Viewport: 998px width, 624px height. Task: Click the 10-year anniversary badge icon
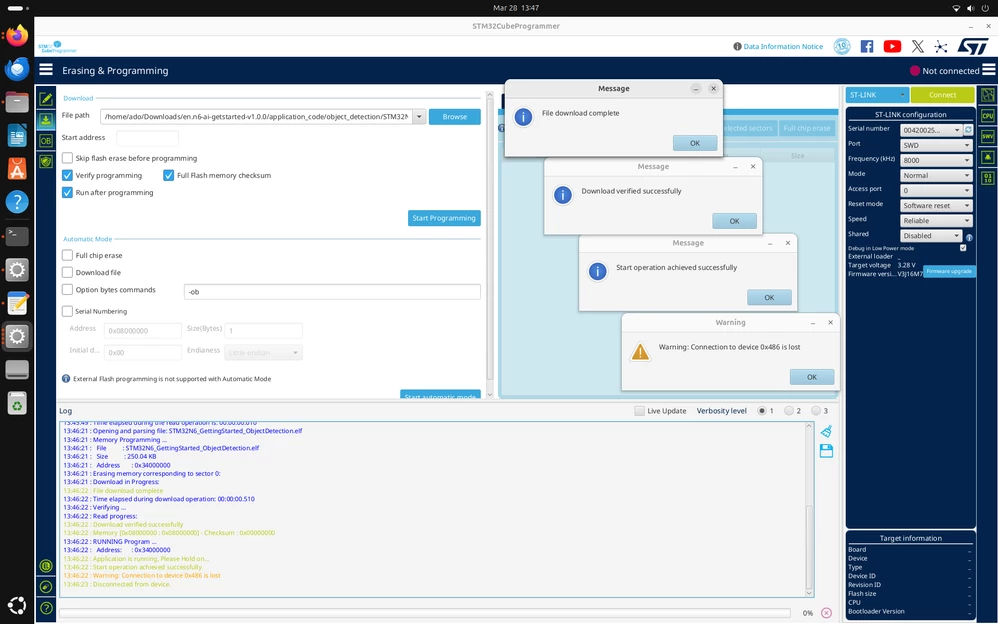[842, 46]
